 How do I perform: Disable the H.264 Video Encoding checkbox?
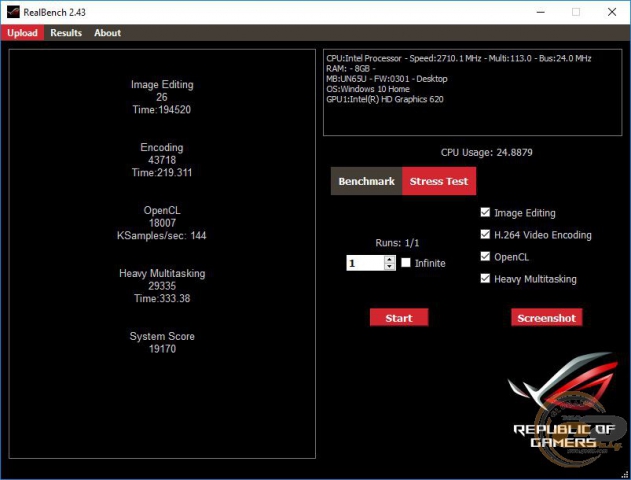pos(485,235)
